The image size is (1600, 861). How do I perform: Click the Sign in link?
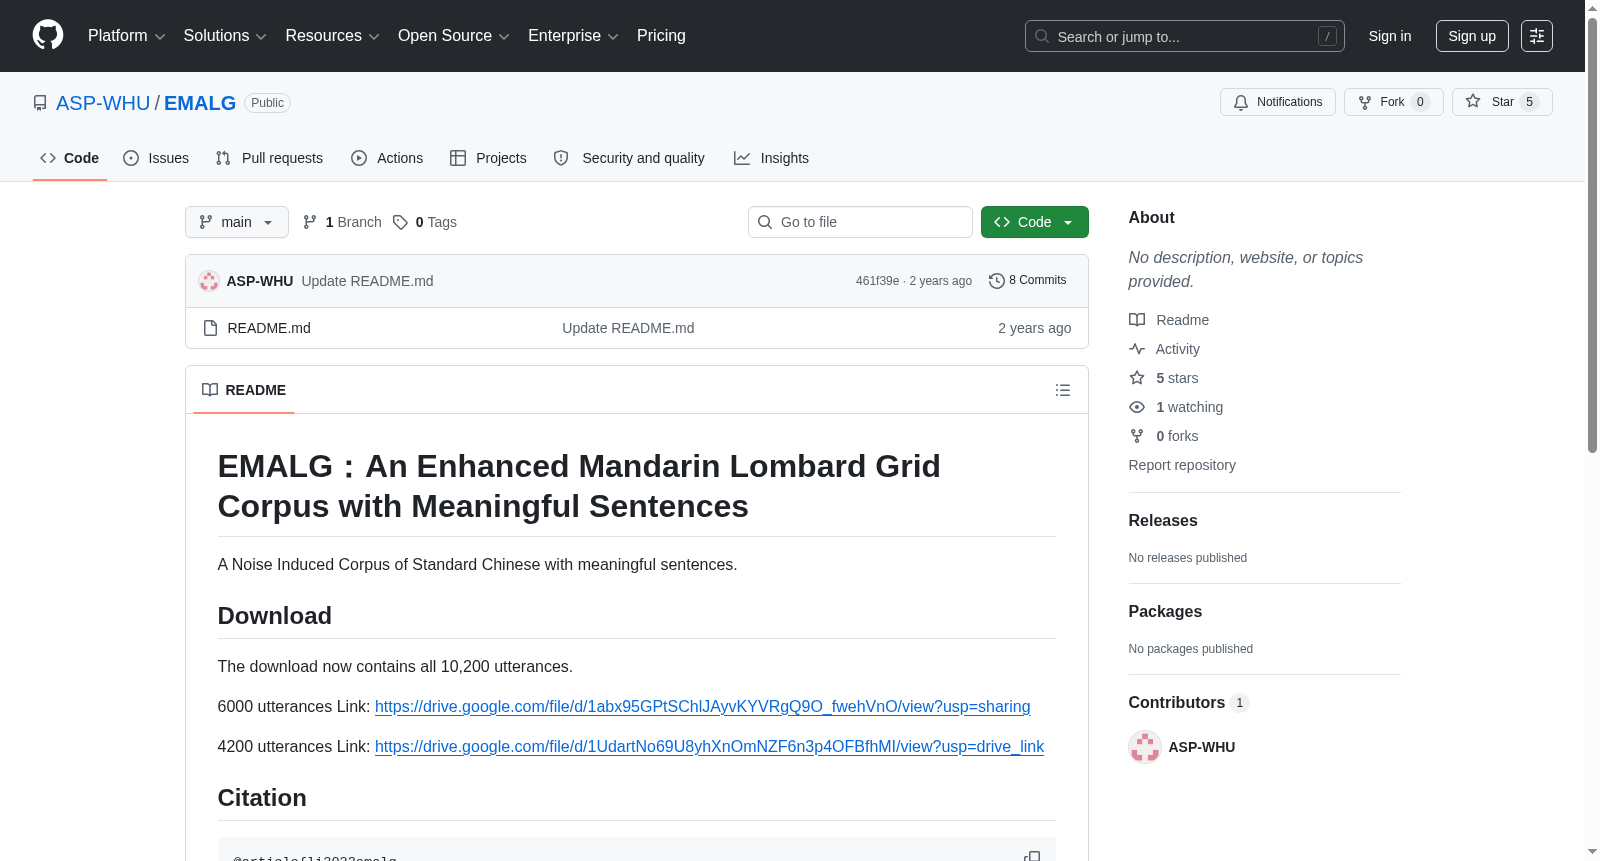(x=1390, y=36)
